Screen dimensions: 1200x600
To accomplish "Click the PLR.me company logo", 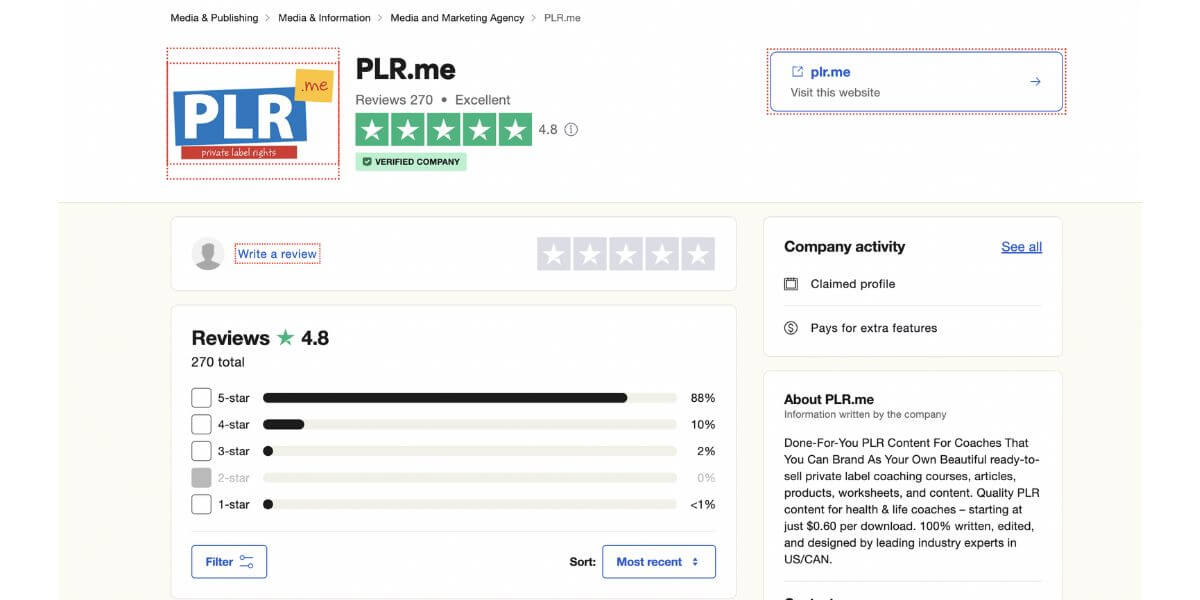I will [252, 113].
